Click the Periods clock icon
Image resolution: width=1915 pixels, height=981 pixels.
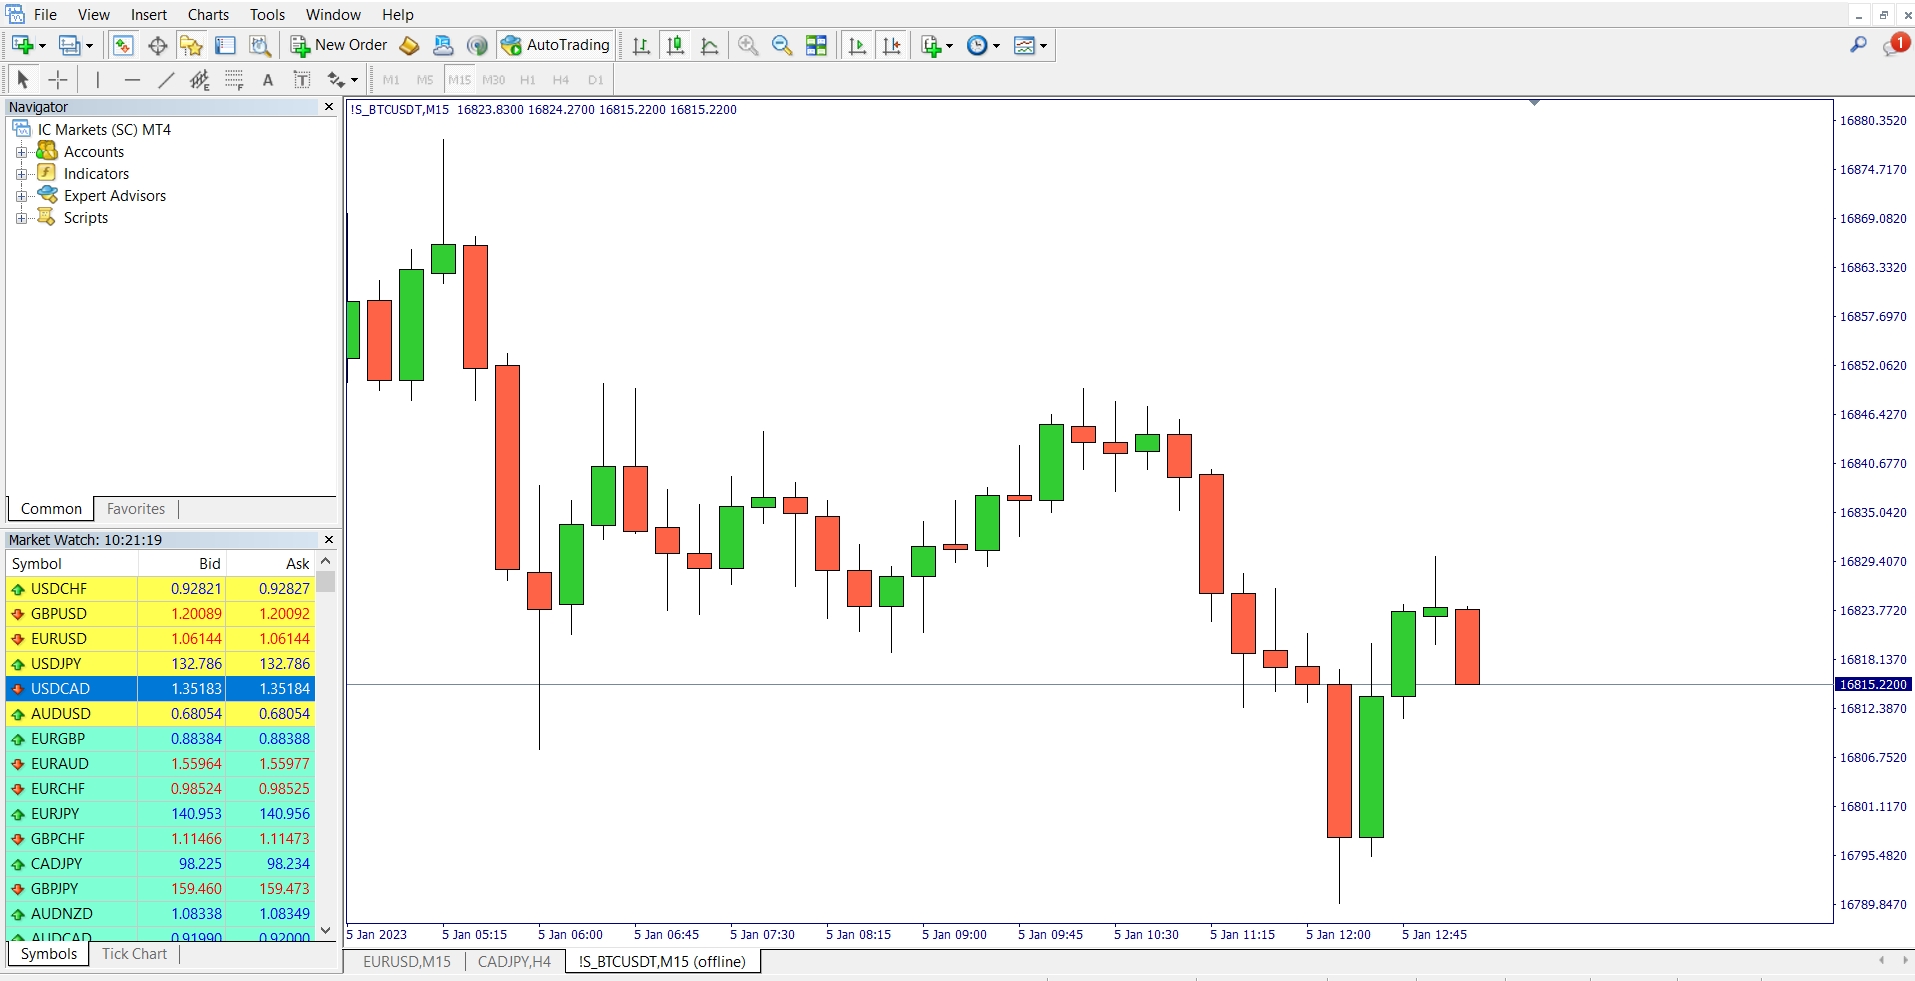pos(977,45)
